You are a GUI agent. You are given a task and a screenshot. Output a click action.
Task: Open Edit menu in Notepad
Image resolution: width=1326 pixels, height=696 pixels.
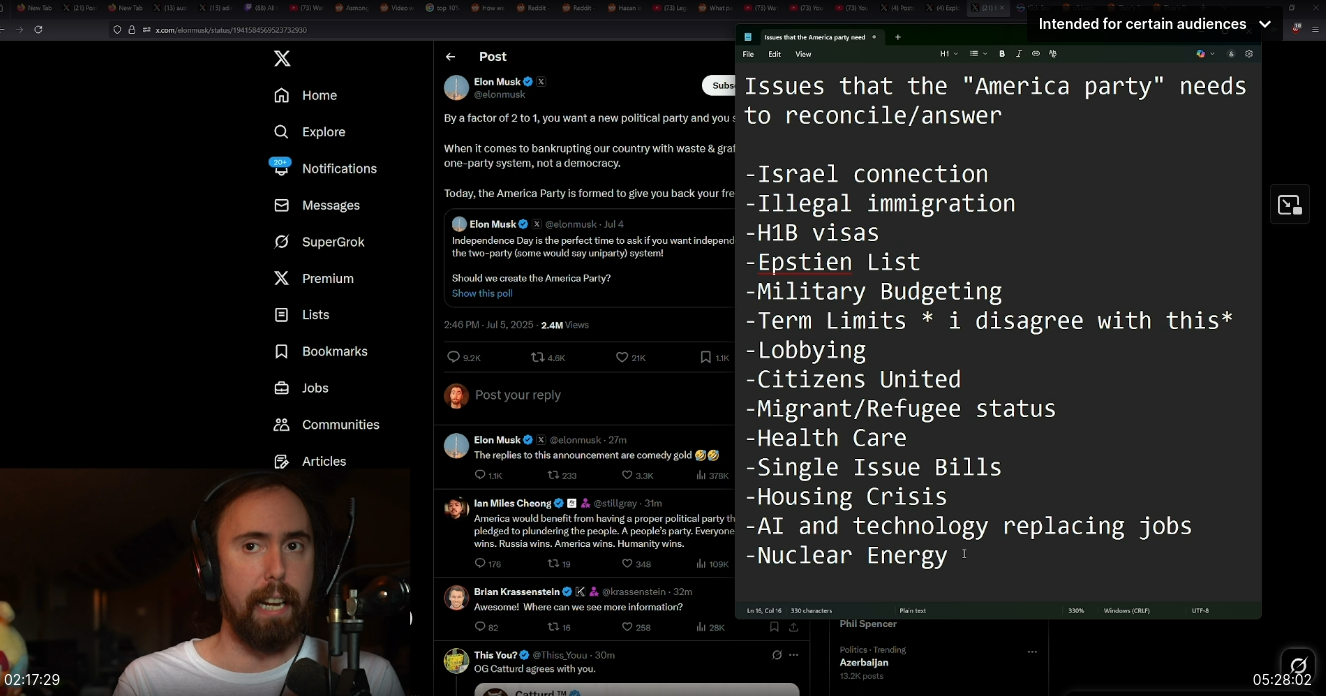pyautogui.click(x=775, y=54)
